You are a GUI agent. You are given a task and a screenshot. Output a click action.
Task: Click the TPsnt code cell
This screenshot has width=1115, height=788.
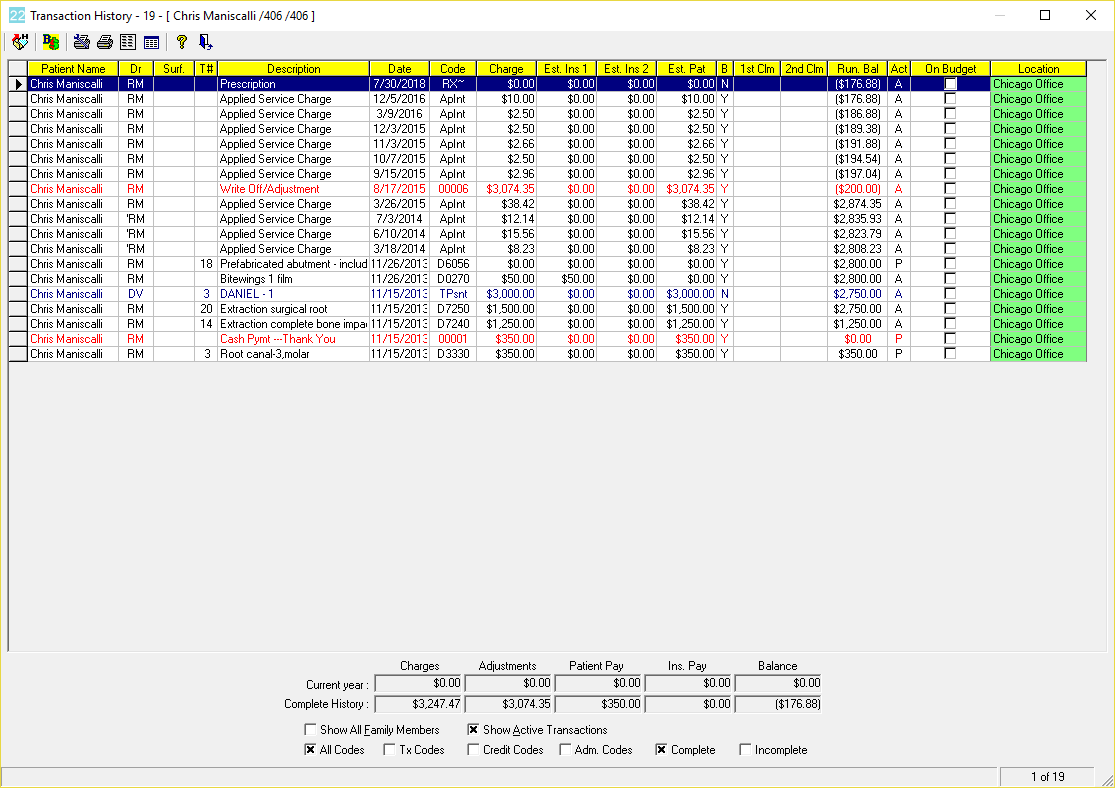point(453,294)
